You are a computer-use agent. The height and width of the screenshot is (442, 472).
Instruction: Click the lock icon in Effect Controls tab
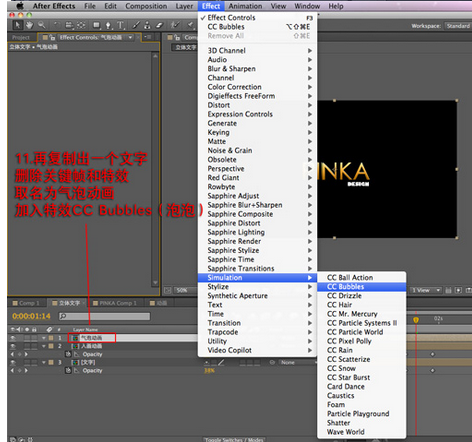click(52, 37)
